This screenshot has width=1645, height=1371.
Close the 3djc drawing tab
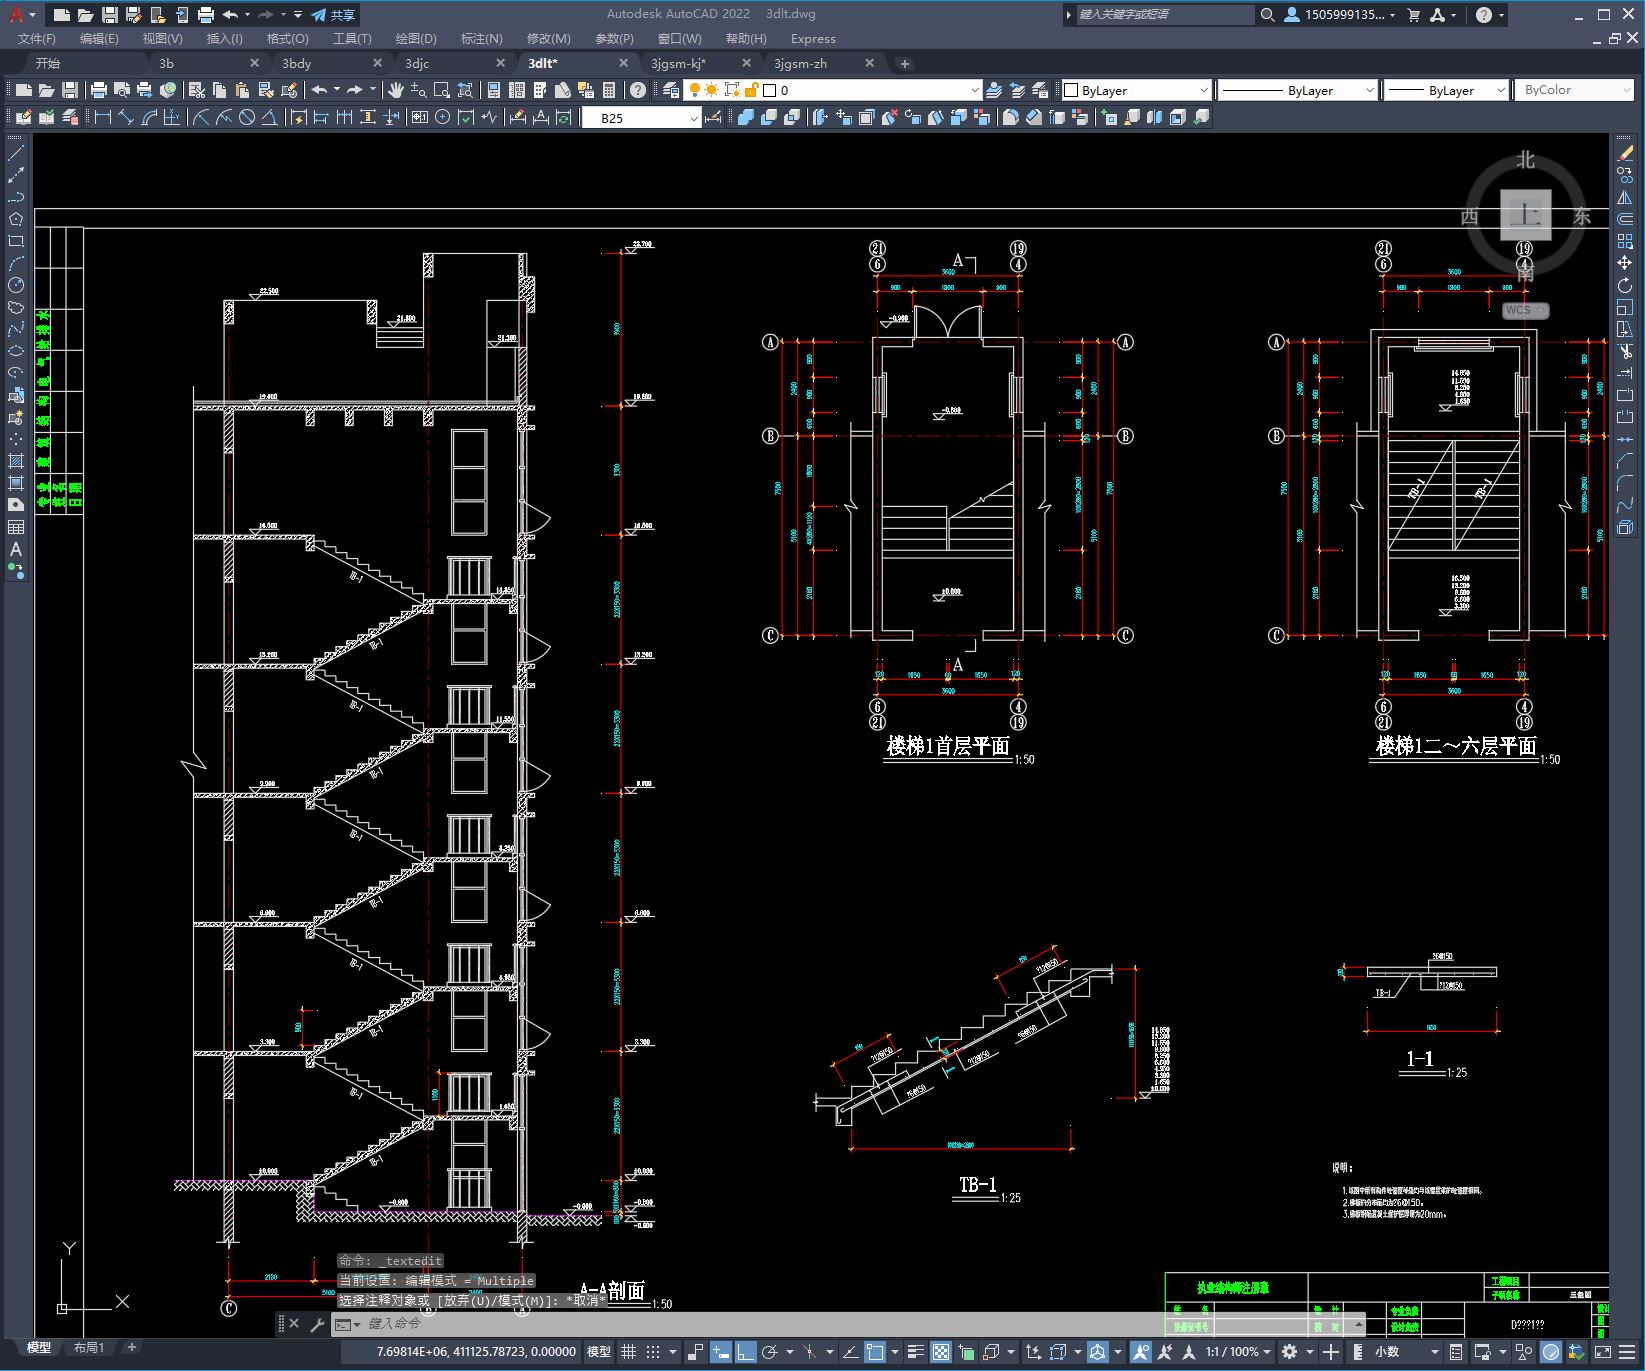coord(501,63)
